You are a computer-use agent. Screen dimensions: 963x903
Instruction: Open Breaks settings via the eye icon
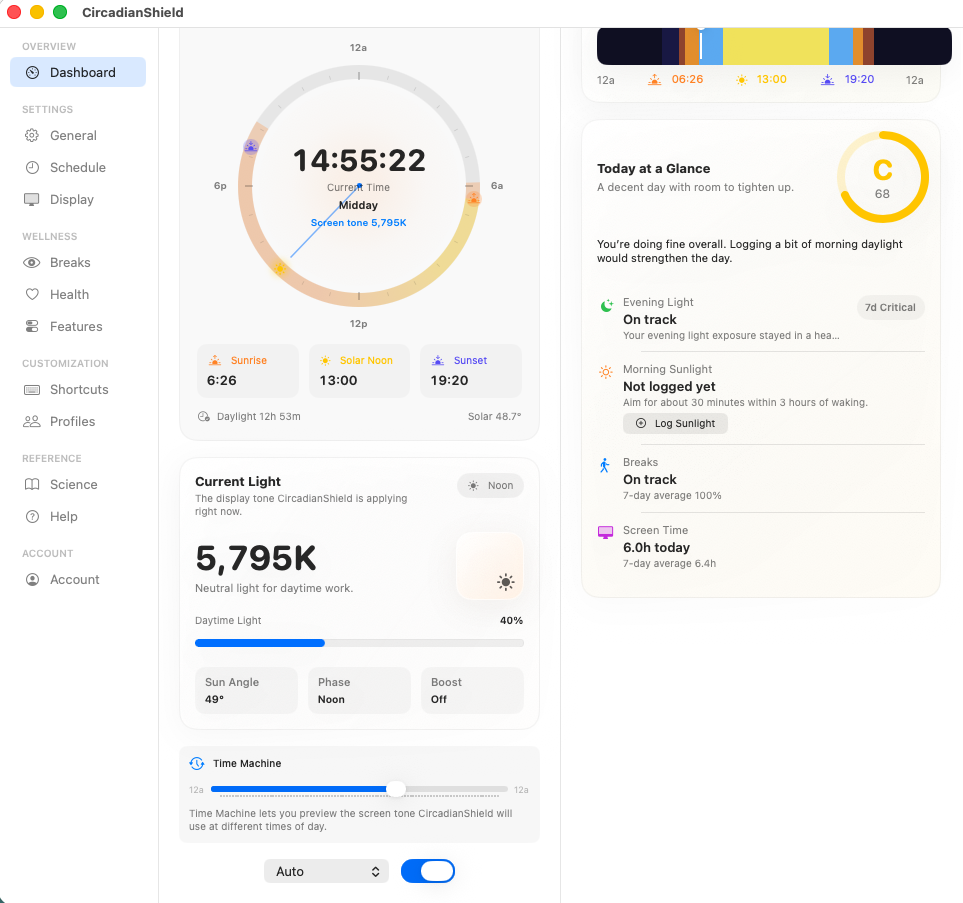33,262
